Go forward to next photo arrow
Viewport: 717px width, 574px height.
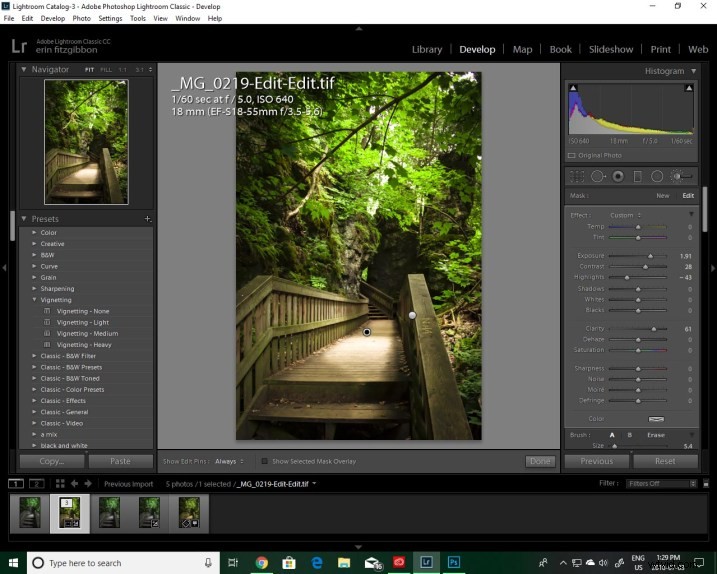[x=88, y=483]
